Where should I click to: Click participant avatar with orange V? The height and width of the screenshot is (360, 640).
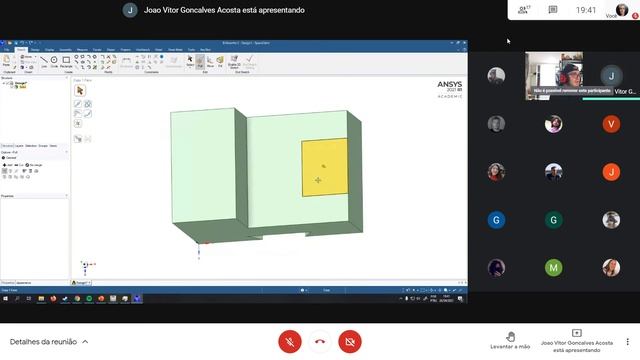[x=611, y=124]
